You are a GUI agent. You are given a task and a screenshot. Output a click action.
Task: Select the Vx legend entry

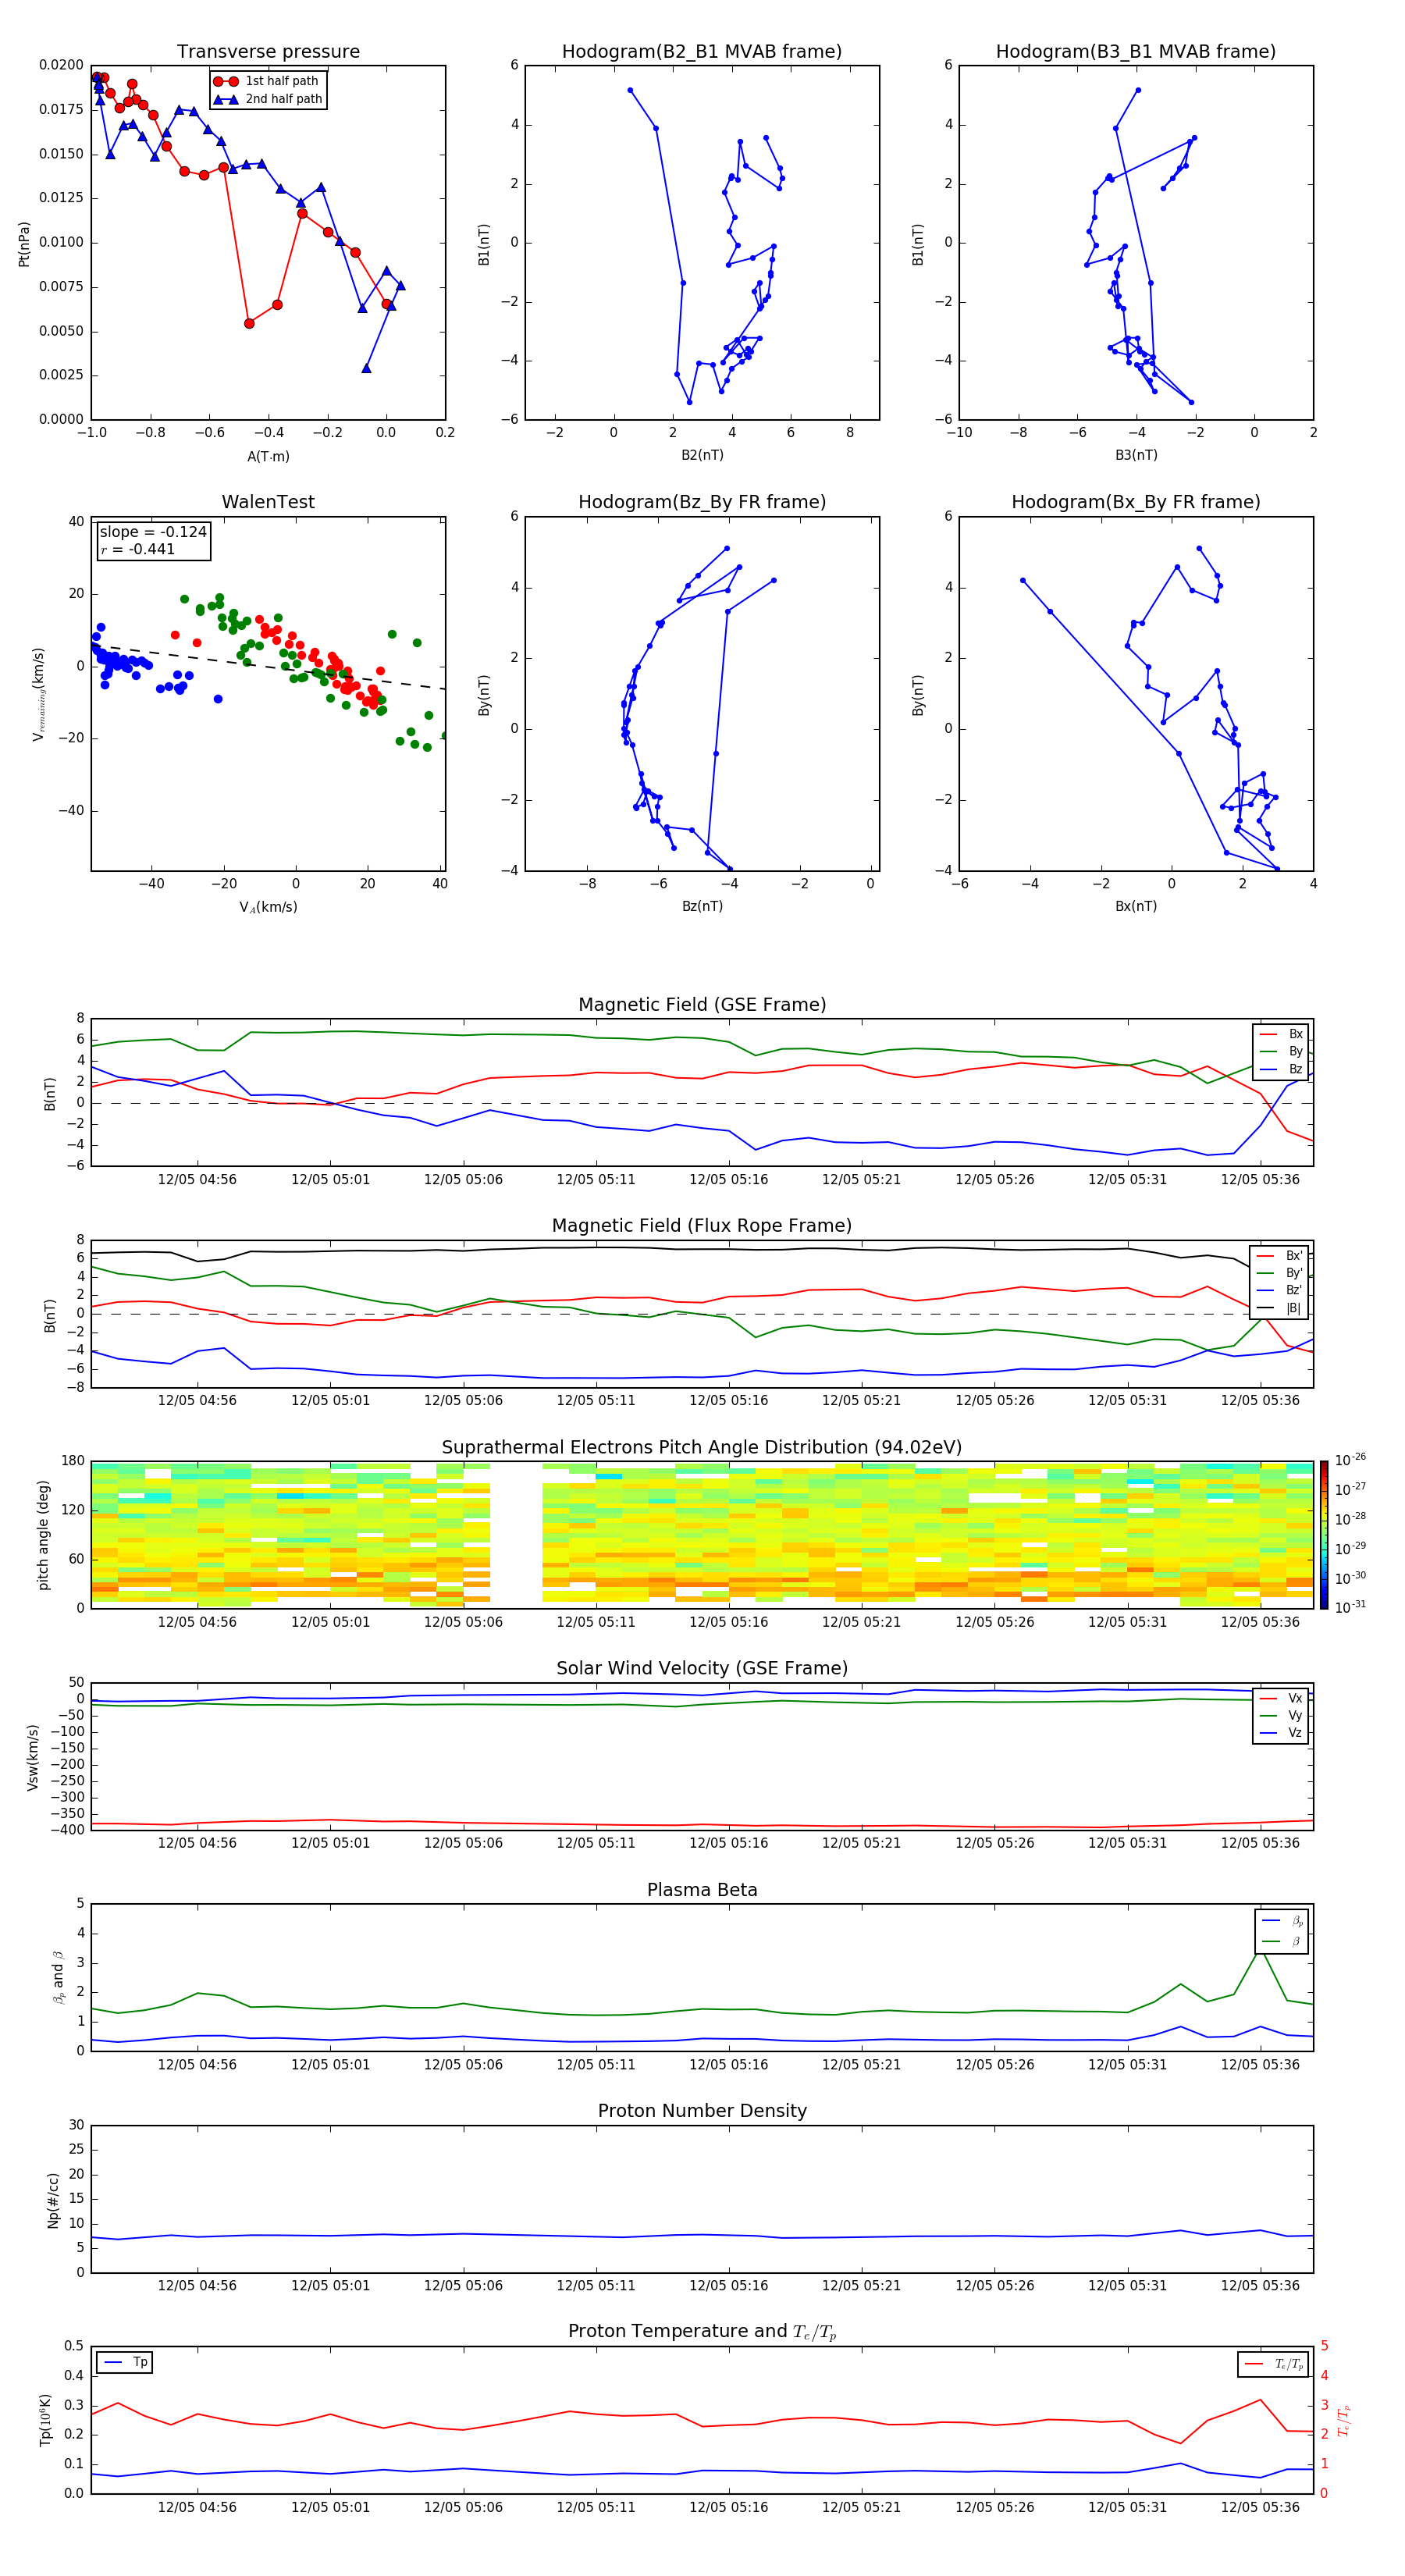(1281, 1698)
